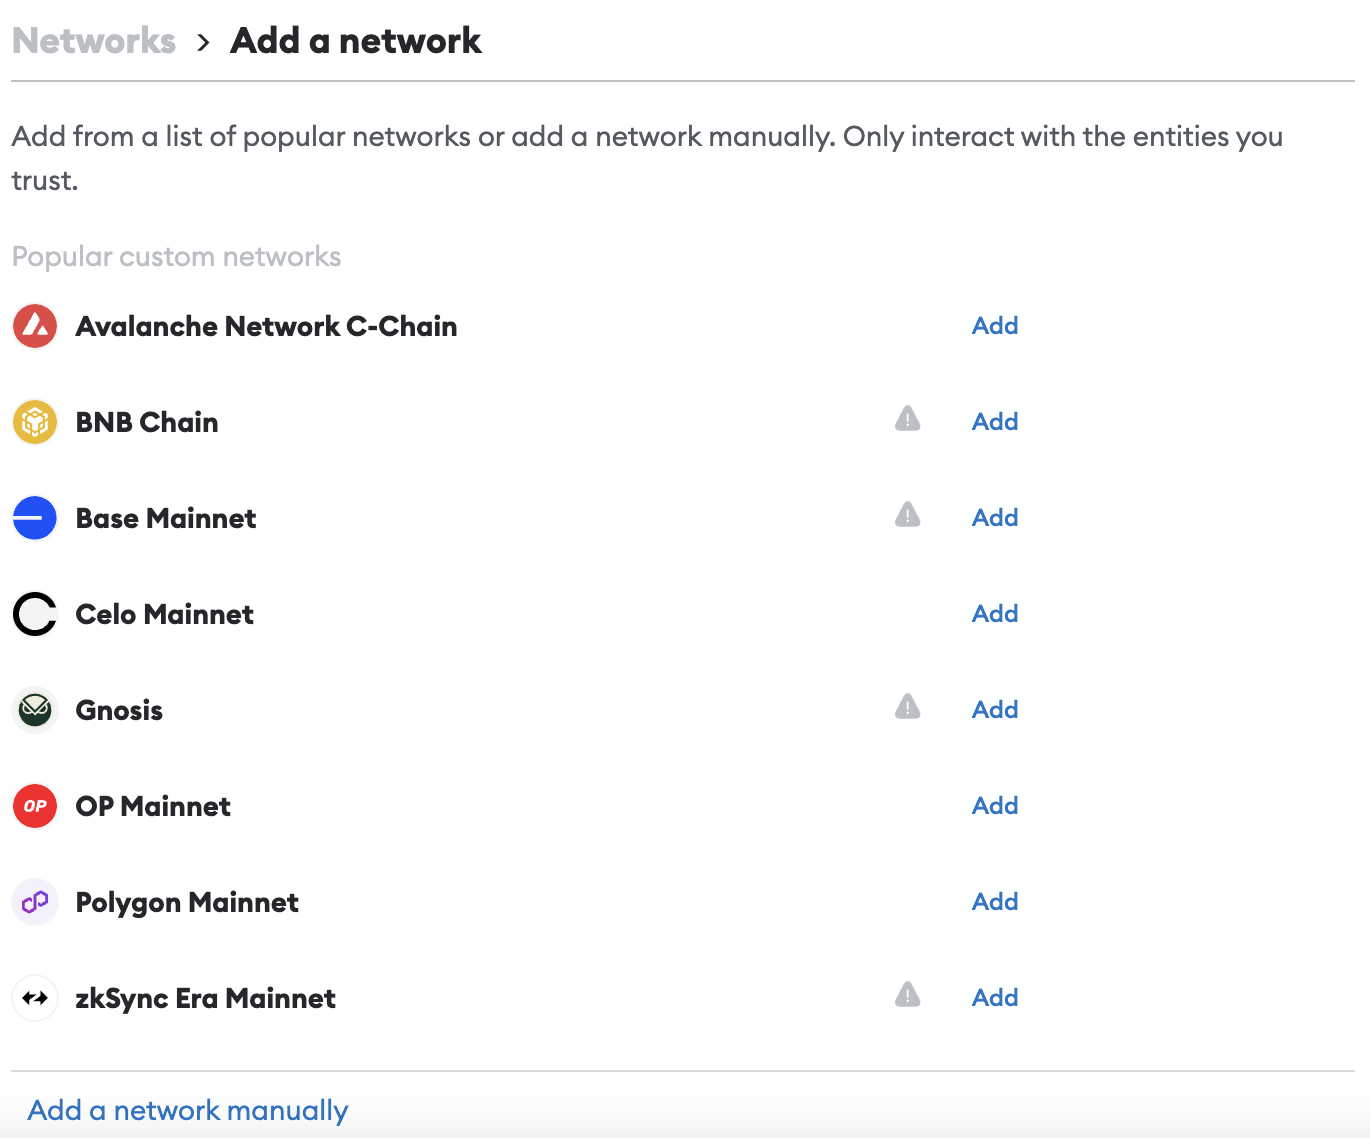Click the Celo Mainnet logo icon
The image size is (1370, 1138).
[x=35, y=614]
